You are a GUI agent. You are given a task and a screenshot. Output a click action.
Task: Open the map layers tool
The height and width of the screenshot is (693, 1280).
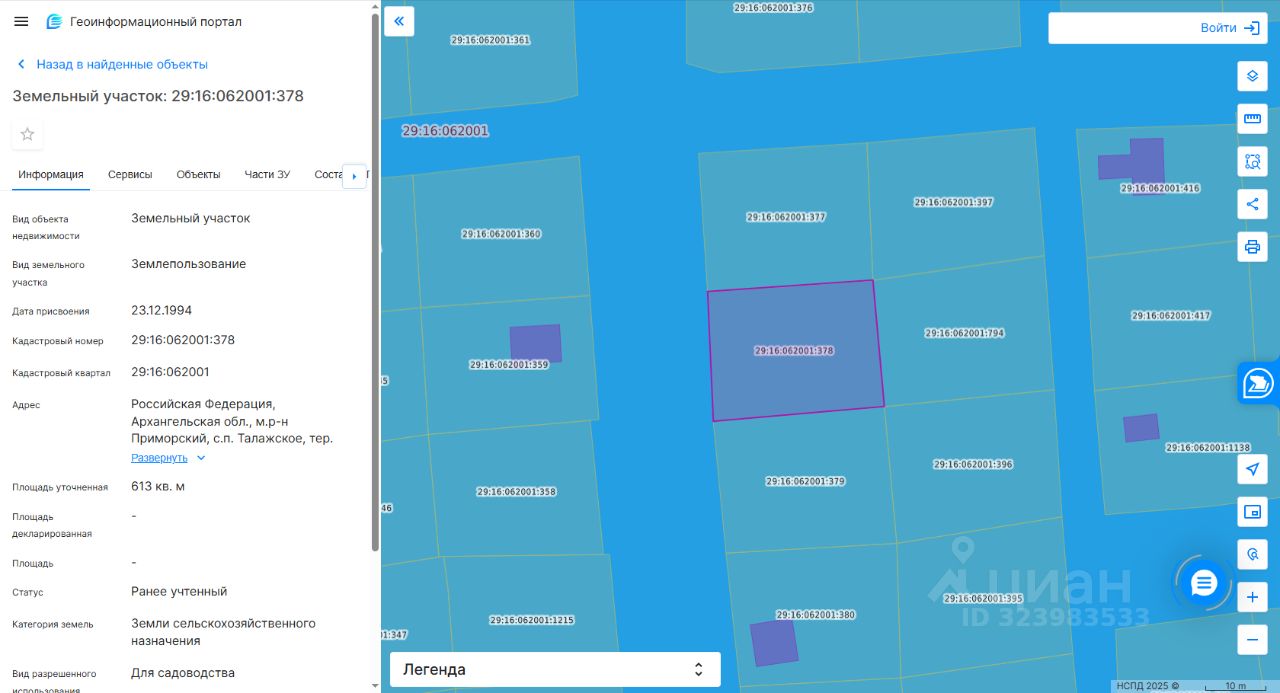click(1252, 76)
